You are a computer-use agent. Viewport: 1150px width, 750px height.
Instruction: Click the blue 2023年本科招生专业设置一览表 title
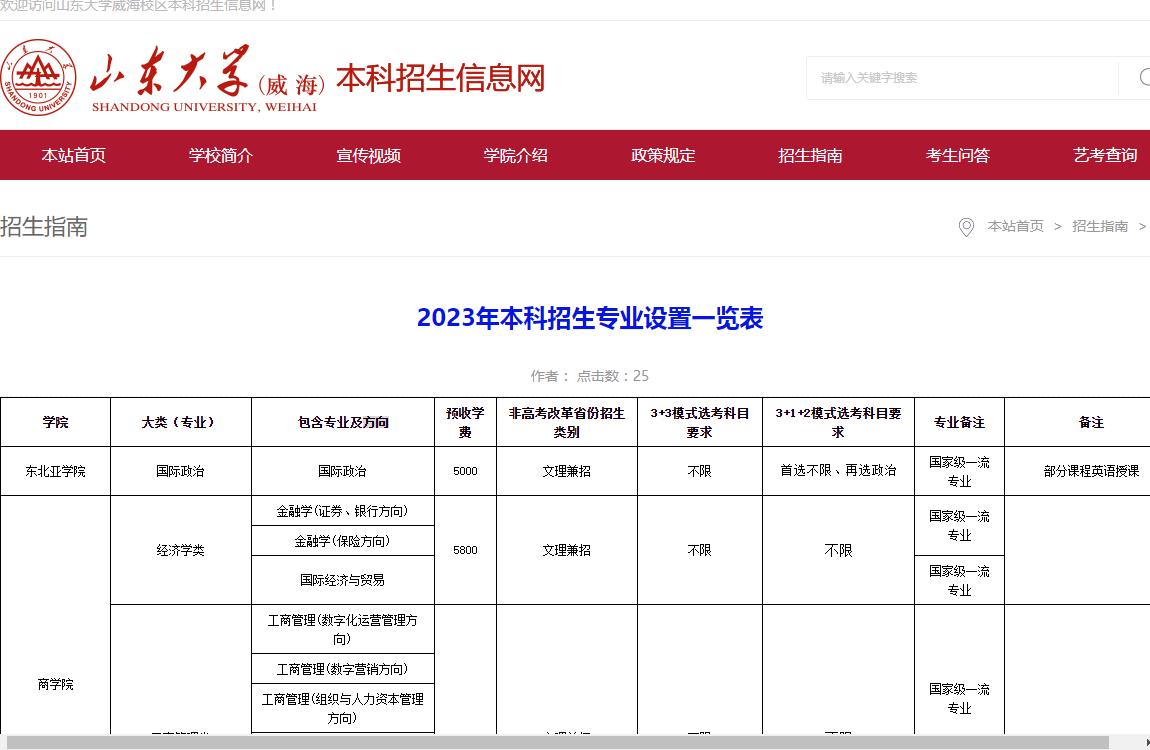(x=590, y=318)
